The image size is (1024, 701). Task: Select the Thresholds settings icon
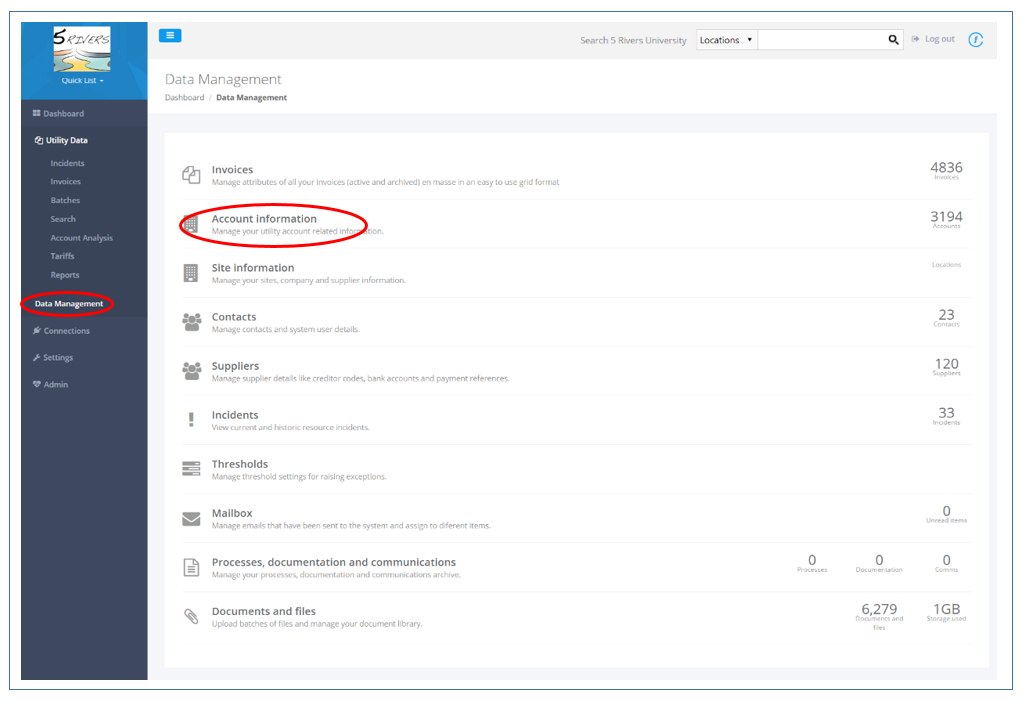[x=191, y=468]
